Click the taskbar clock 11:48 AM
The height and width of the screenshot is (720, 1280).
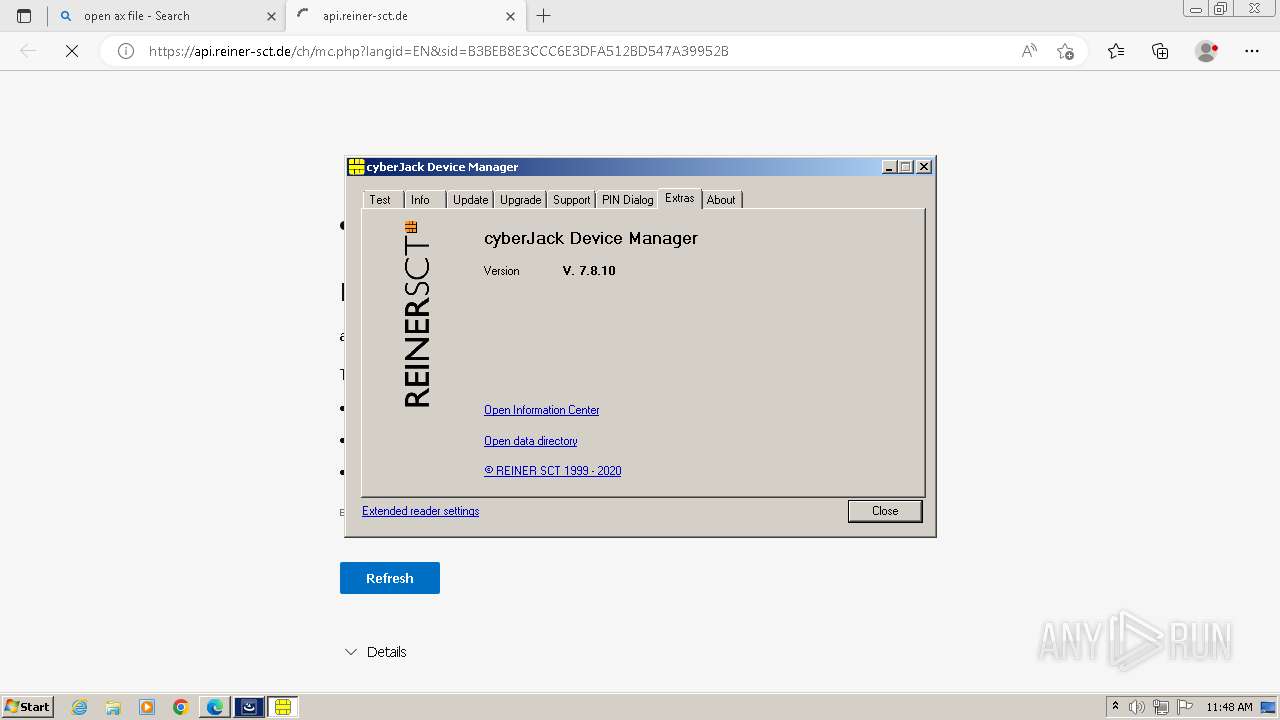pos(1229,707)
